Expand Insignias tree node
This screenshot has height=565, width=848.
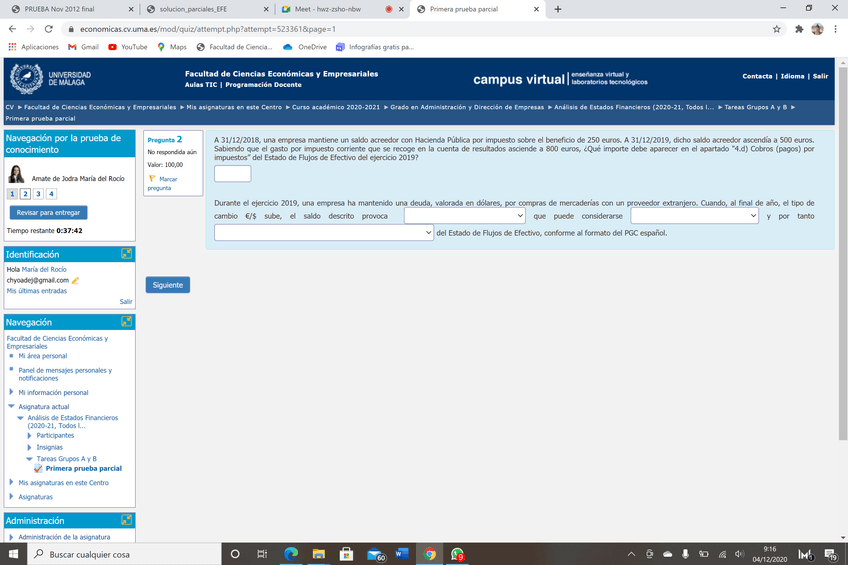pyautogui.click(x=30, y=447)
